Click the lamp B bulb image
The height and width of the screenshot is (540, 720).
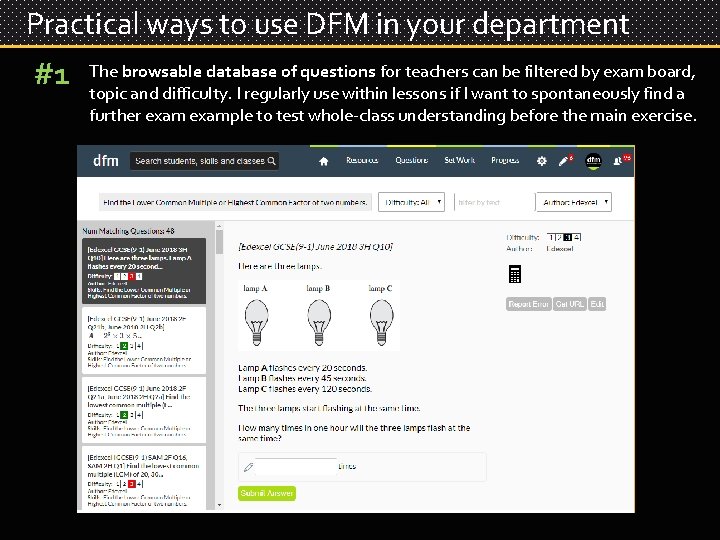pos(319,322)
